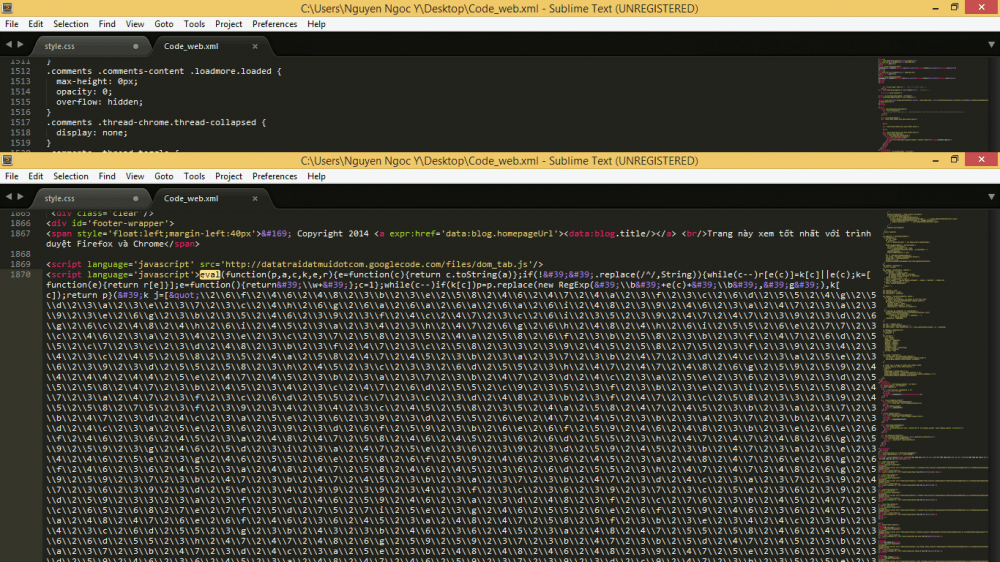Open Preferences menu in bottom Sublime window
The height and width of the screenshot is (562, 1000).
[x=274, y=177]
